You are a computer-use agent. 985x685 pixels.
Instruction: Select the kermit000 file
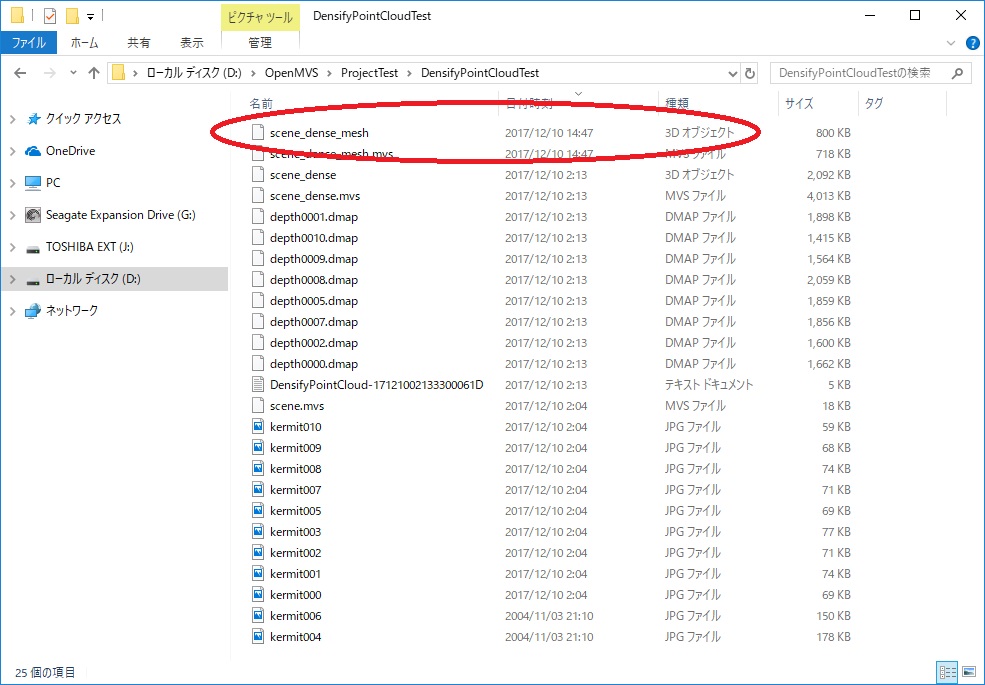pos(295,595)
